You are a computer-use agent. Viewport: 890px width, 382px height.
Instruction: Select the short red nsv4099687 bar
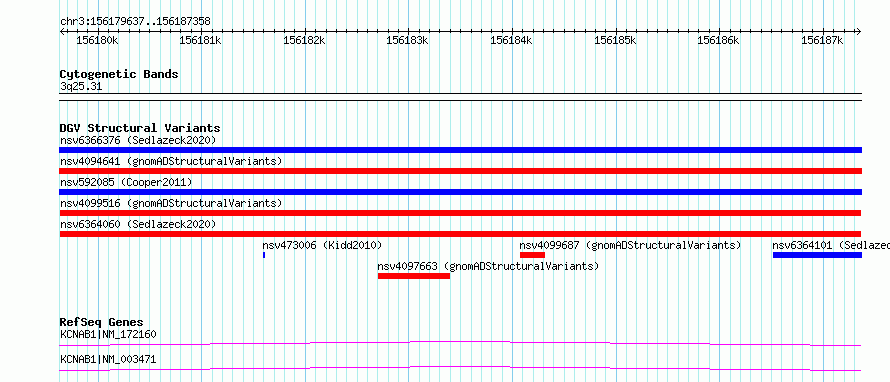[532, 255]
